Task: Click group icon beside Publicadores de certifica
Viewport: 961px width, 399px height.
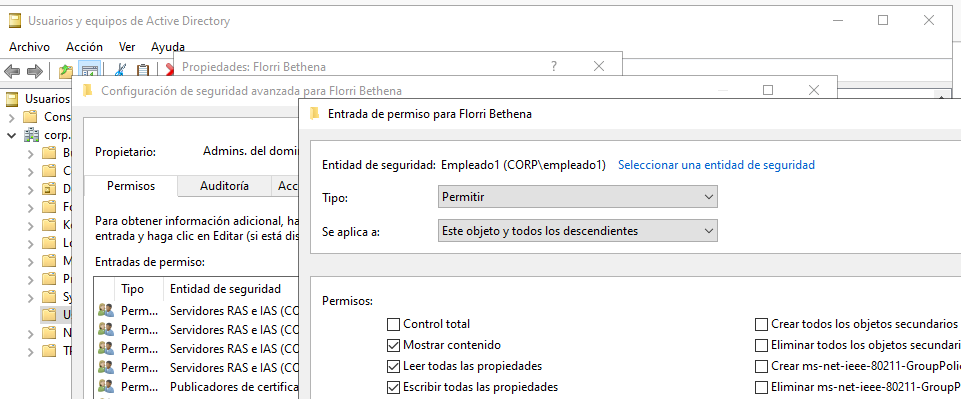Action: 105,387
